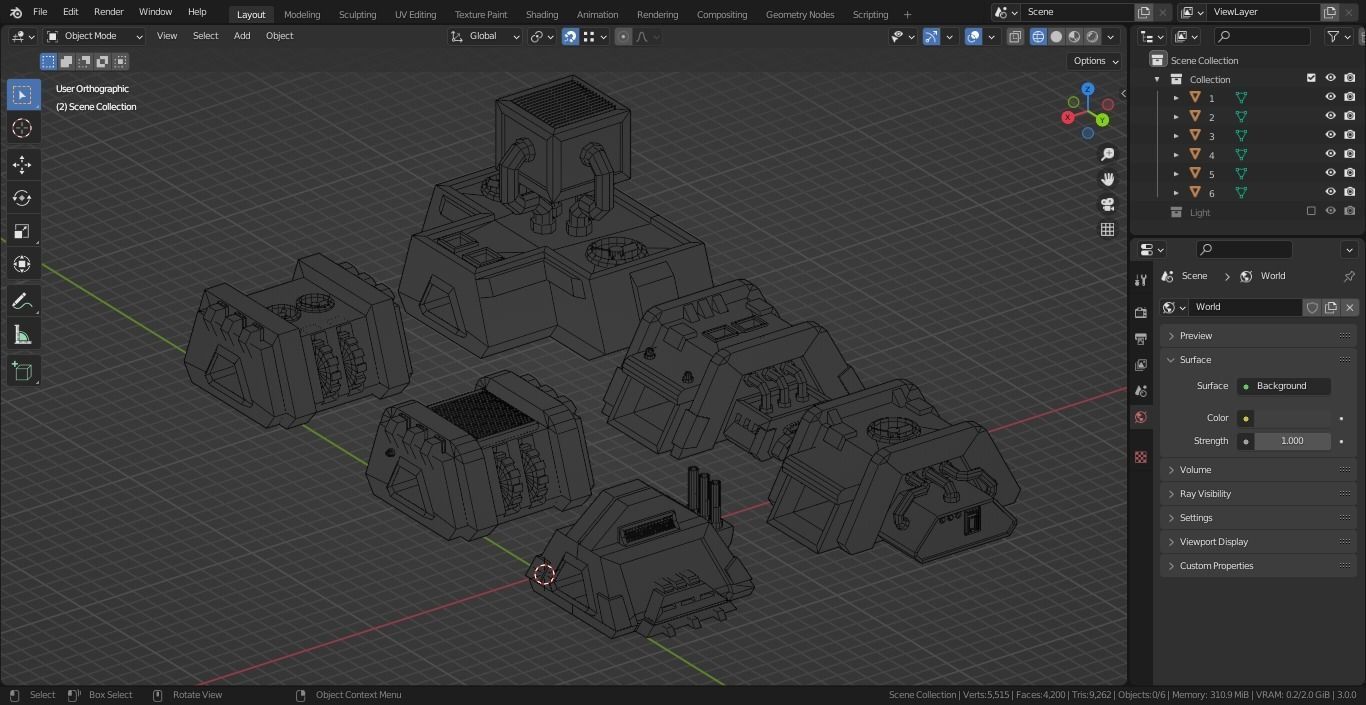Switch viewport to Solid shading mode
Screen dimensions: 1366x705
(x=1056, y=36)
